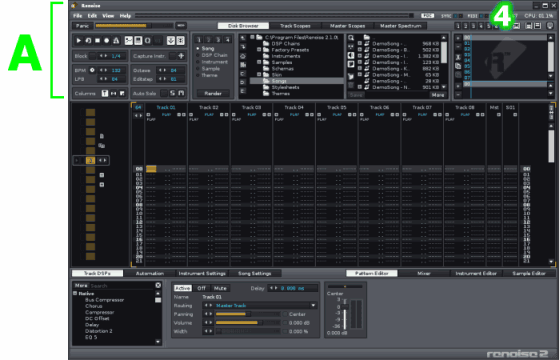The height and width of the screenshot is (360, 560).
Task: Expand the Samples folder in tree
Action: click(x=259, y=62)
